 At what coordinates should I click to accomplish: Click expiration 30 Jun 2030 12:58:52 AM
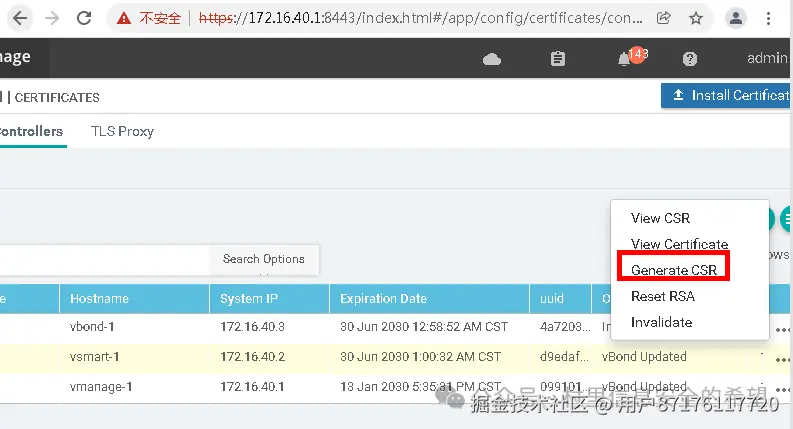pos(424,327)
